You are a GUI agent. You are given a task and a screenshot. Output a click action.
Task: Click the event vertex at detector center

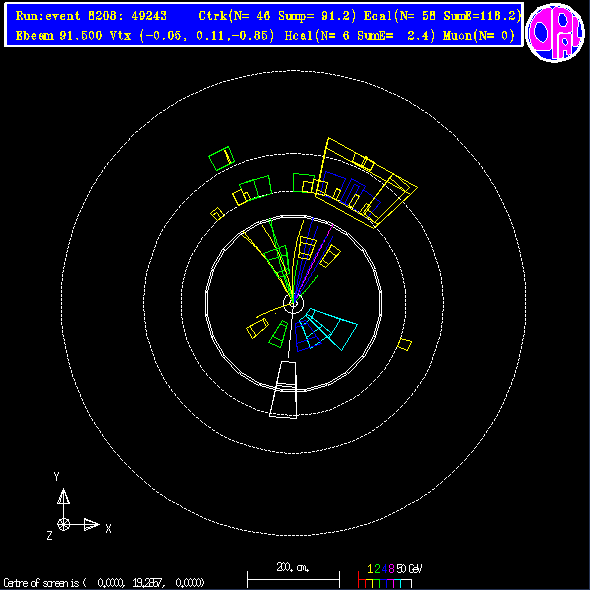click(x=293, y=303)
